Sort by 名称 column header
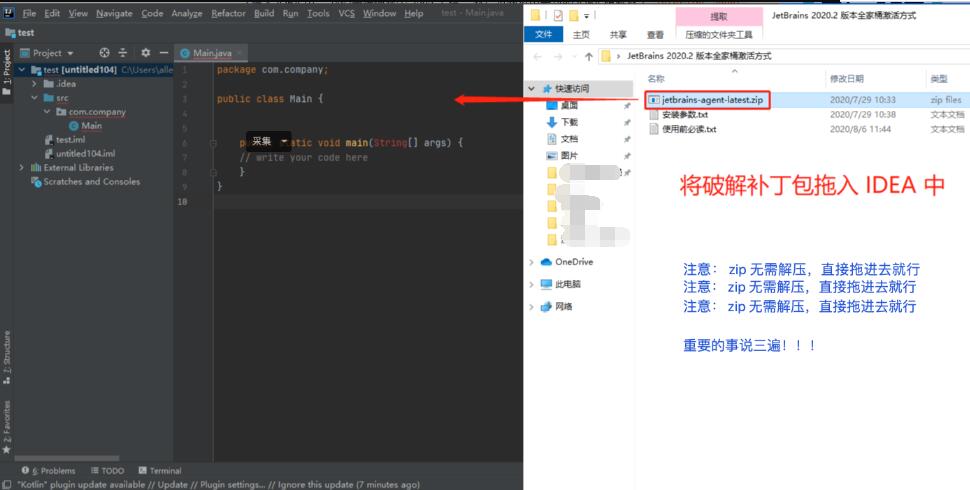Image resolution: width=970 pixels, height=490 pixels. click(656, 79)
